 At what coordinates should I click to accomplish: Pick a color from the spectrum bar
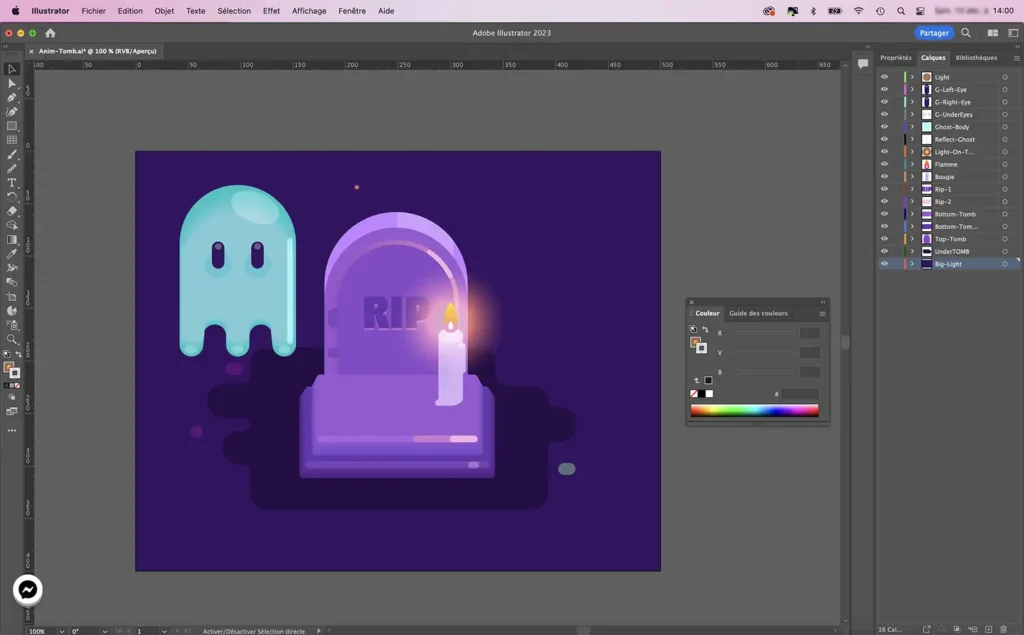[x=754, y=410]
